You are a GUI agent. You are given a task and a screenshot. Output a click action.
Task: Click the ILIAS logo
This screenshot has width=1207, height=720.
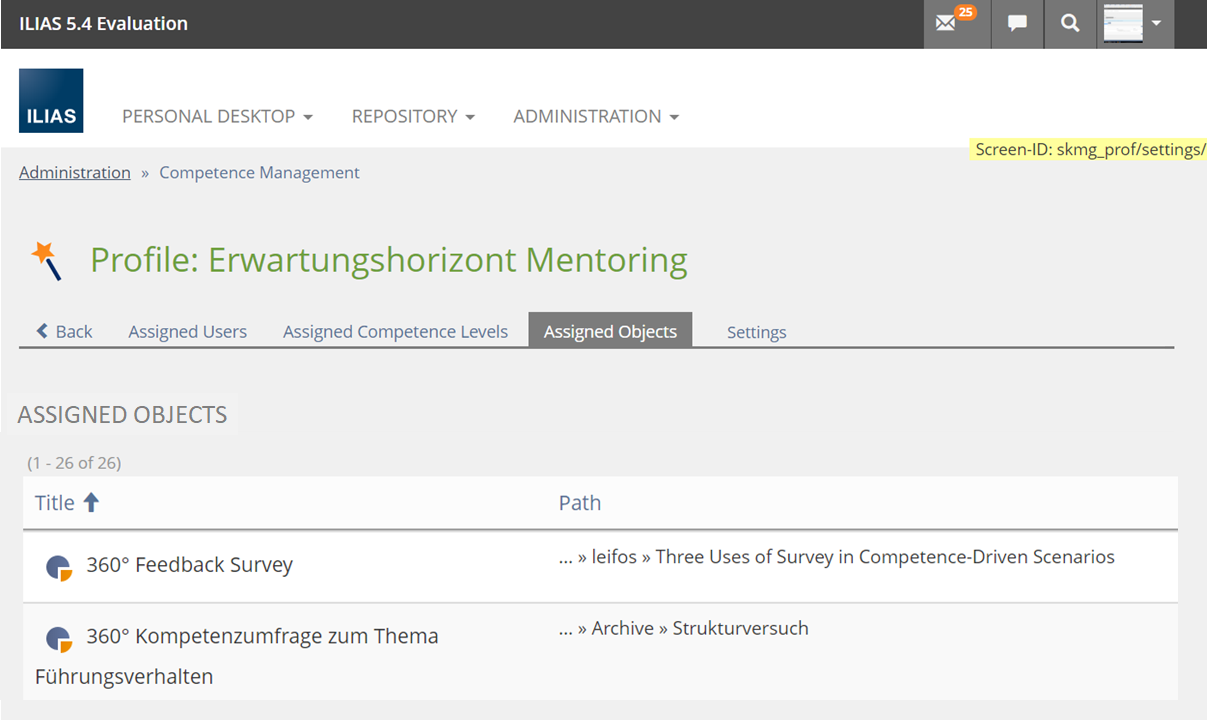(51, 101)
